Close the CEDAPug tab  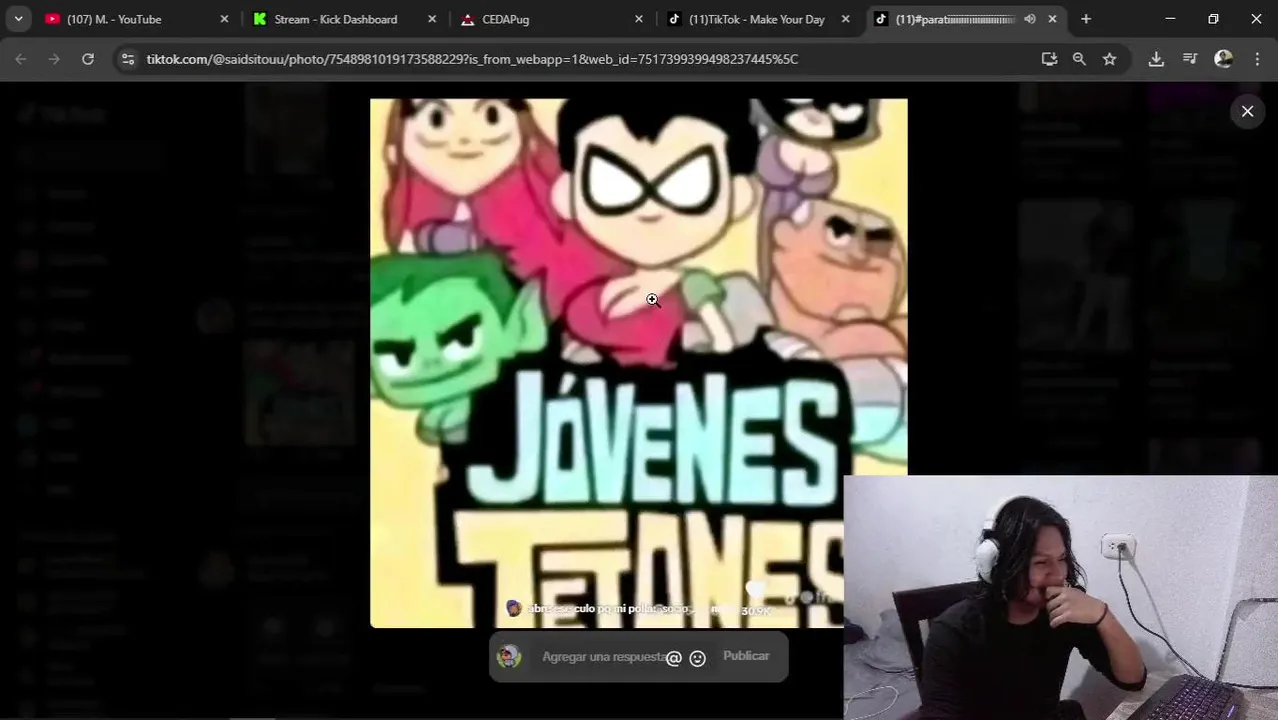pyautogui.click(x=639, y=19)
